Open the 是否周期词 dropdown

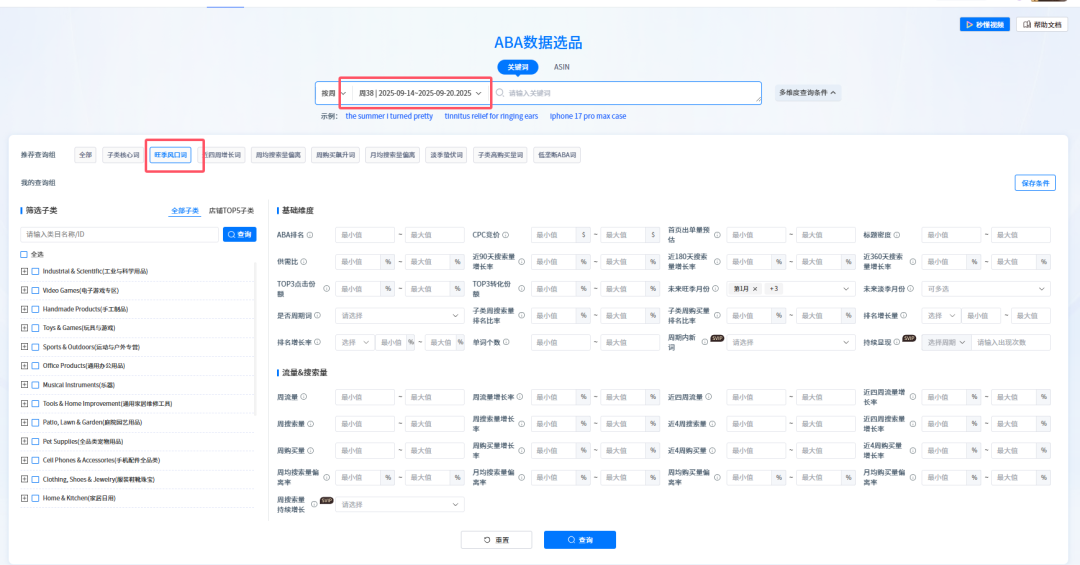pos(399,316)
